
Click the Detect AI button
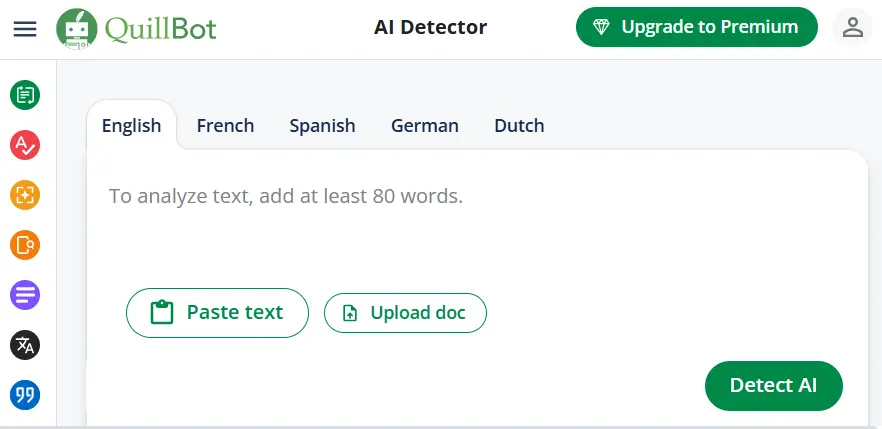(x=773, y=386)
